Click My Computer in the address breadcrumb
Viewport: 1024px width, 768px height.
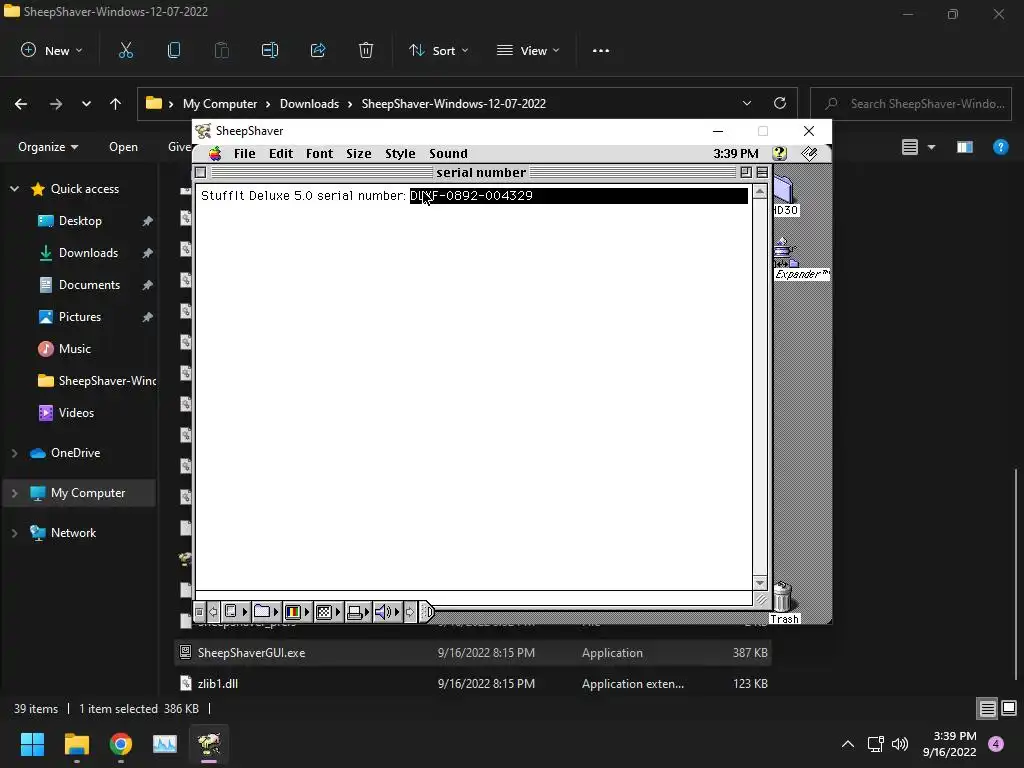220,104
